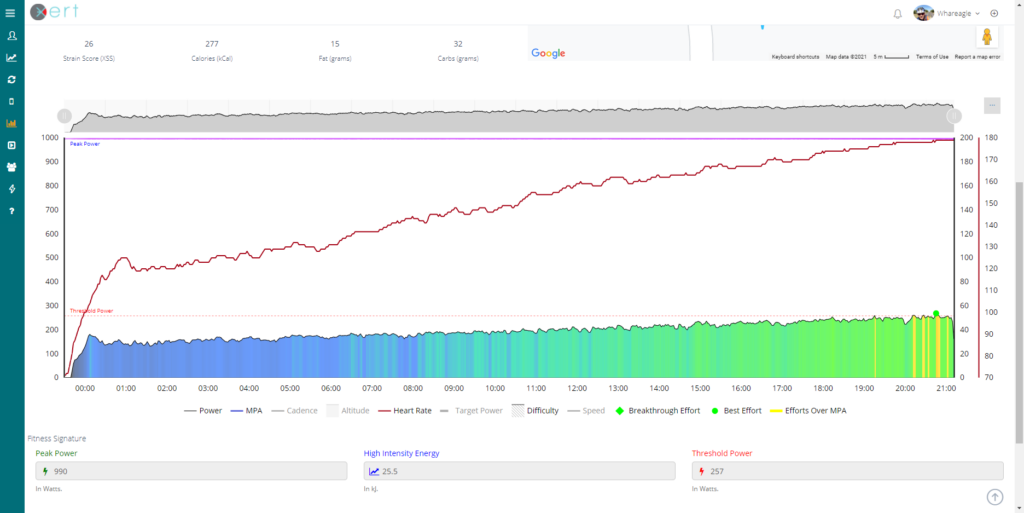
Task: Click the profile icon in the sidebar
Action: click(x=11, y=36)
